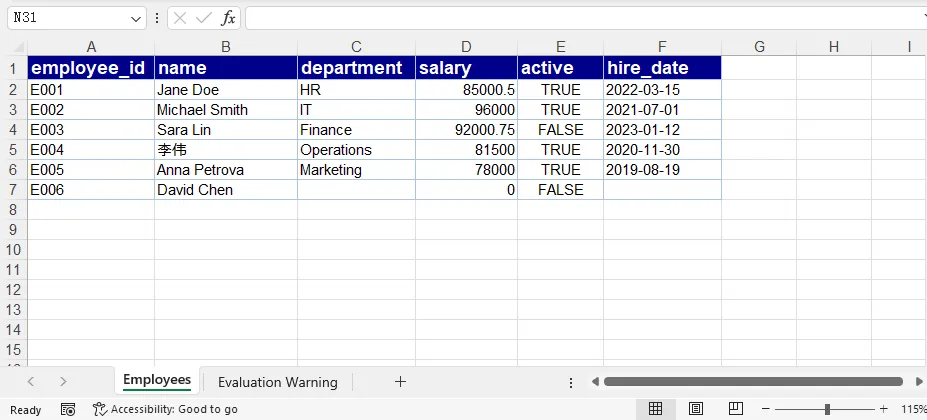This screenshot has height=420, width=927.
Task: Switch to Normal view
Action: pyautogui.click(x=655, y=409)
